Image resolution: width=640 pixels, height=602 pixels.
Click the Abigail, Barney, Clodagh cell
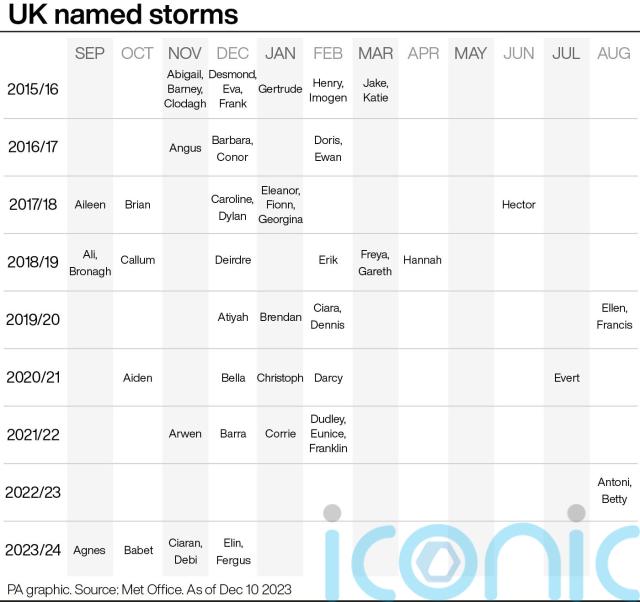point(185,89)
